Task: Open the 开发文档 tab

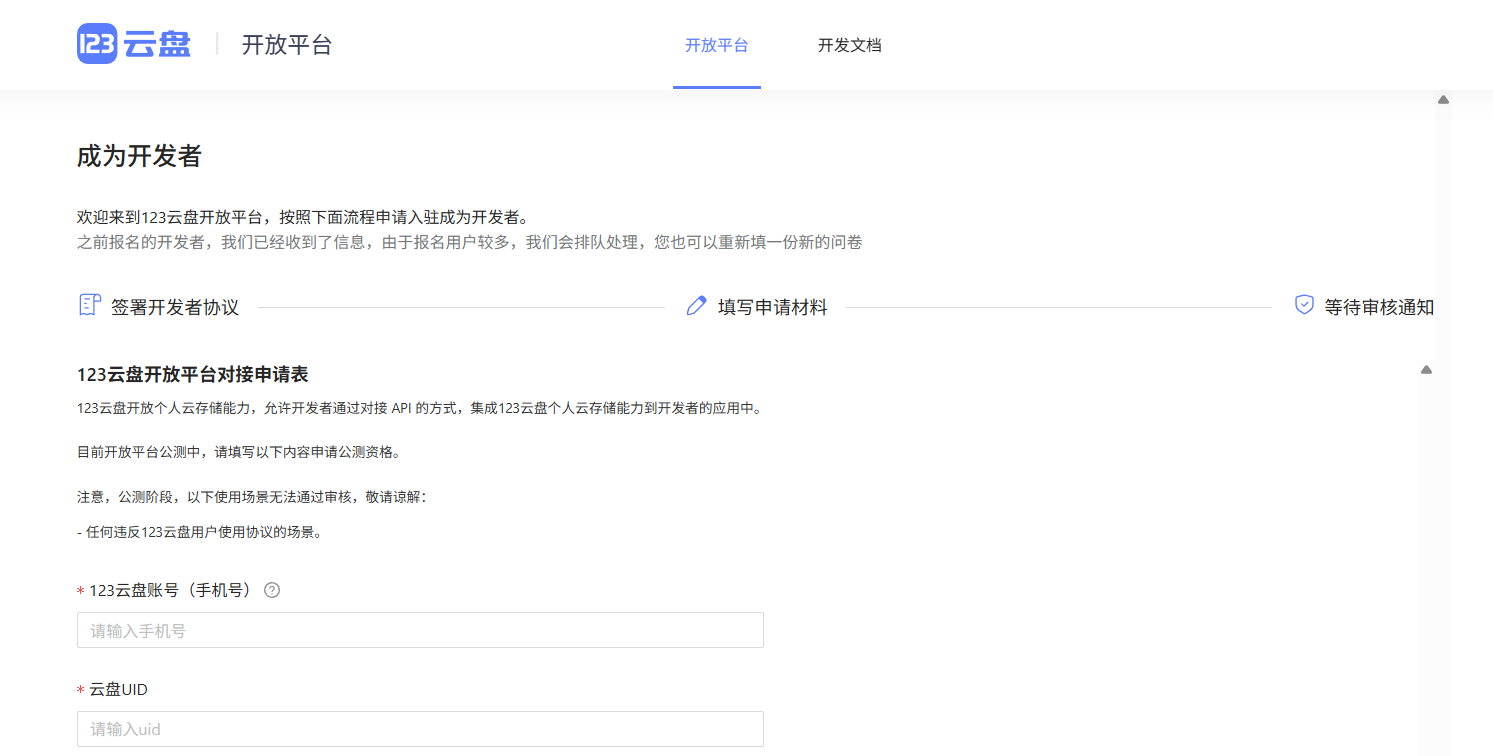Action: [850, 45]
